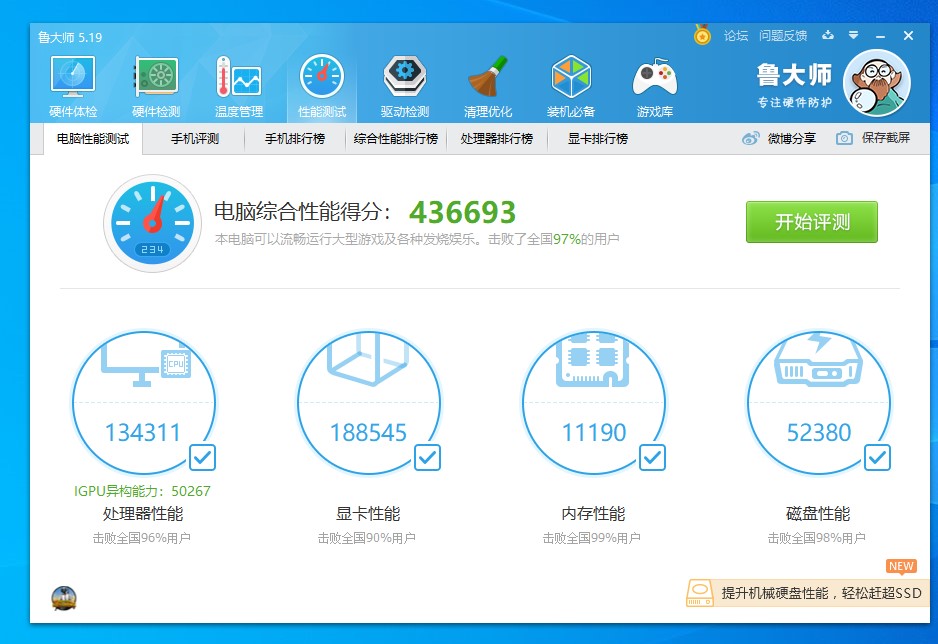This screenshot has height=644, width=938.
Task: Select the 硬件检测 hardware detection icon
Action: pos(155,84)
